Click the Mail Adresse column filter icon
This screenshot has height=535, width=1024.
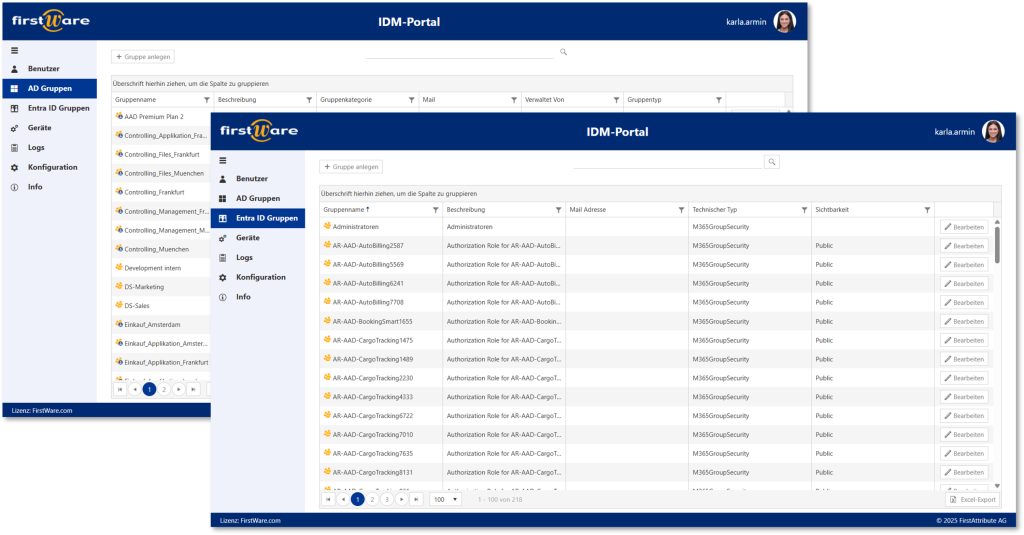681,210
